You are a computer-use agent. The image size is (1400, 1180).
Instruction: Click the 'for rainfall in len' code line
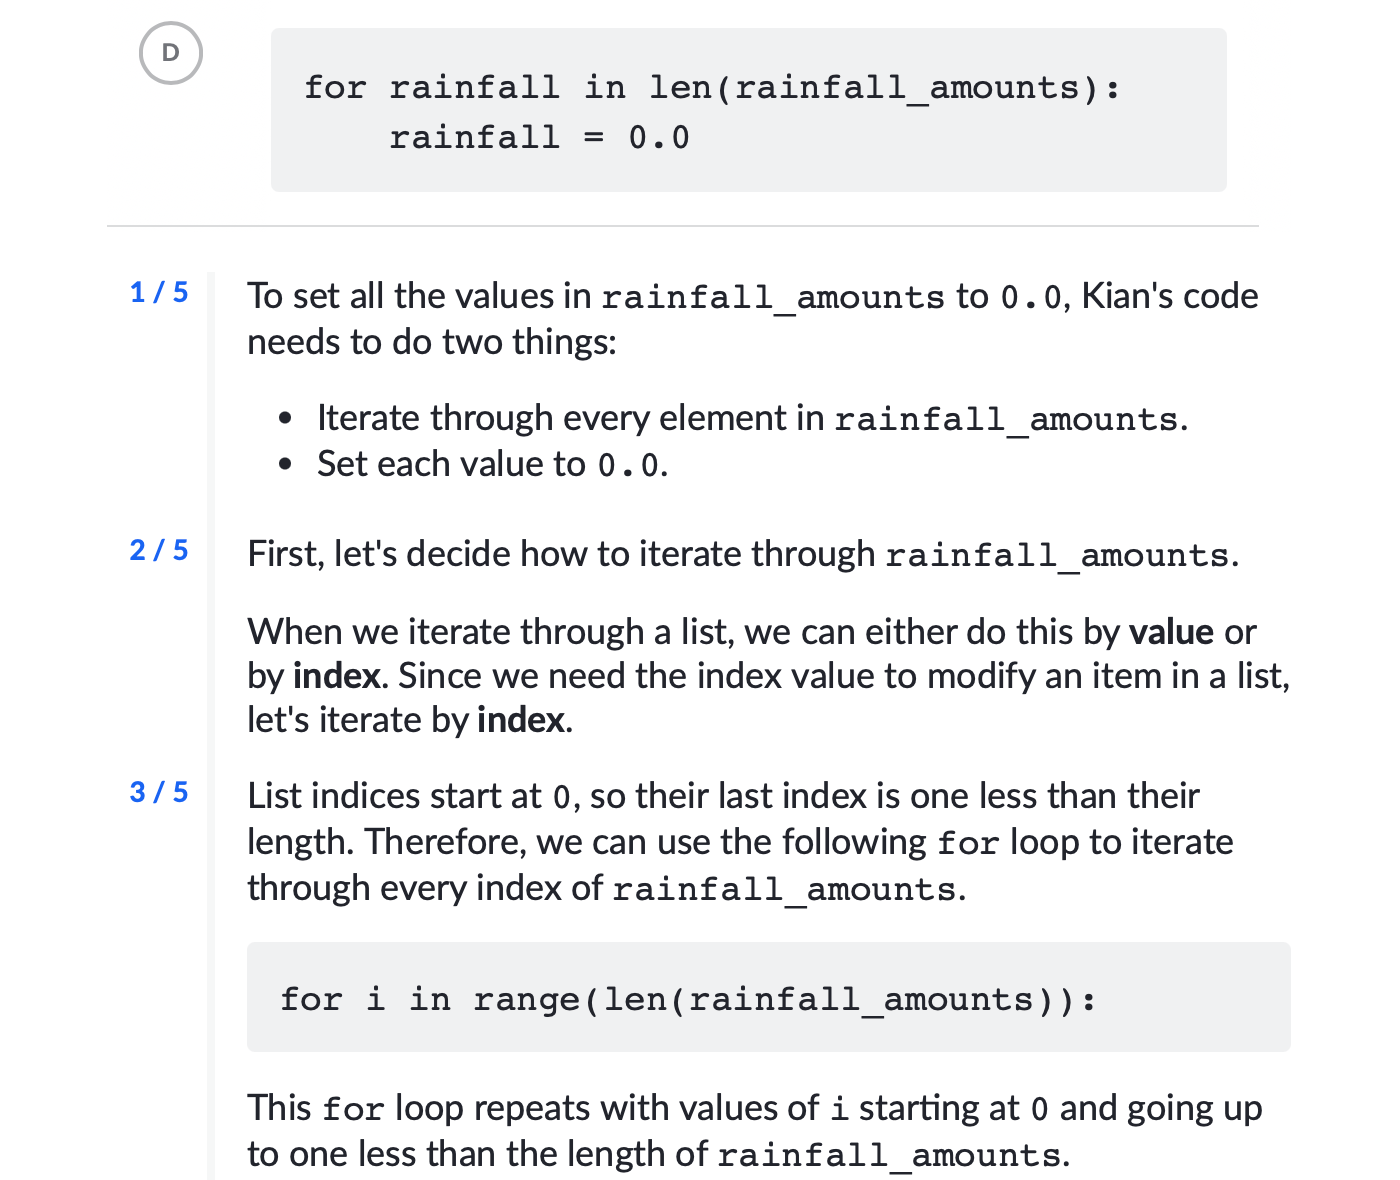click(x=712, y=87)
